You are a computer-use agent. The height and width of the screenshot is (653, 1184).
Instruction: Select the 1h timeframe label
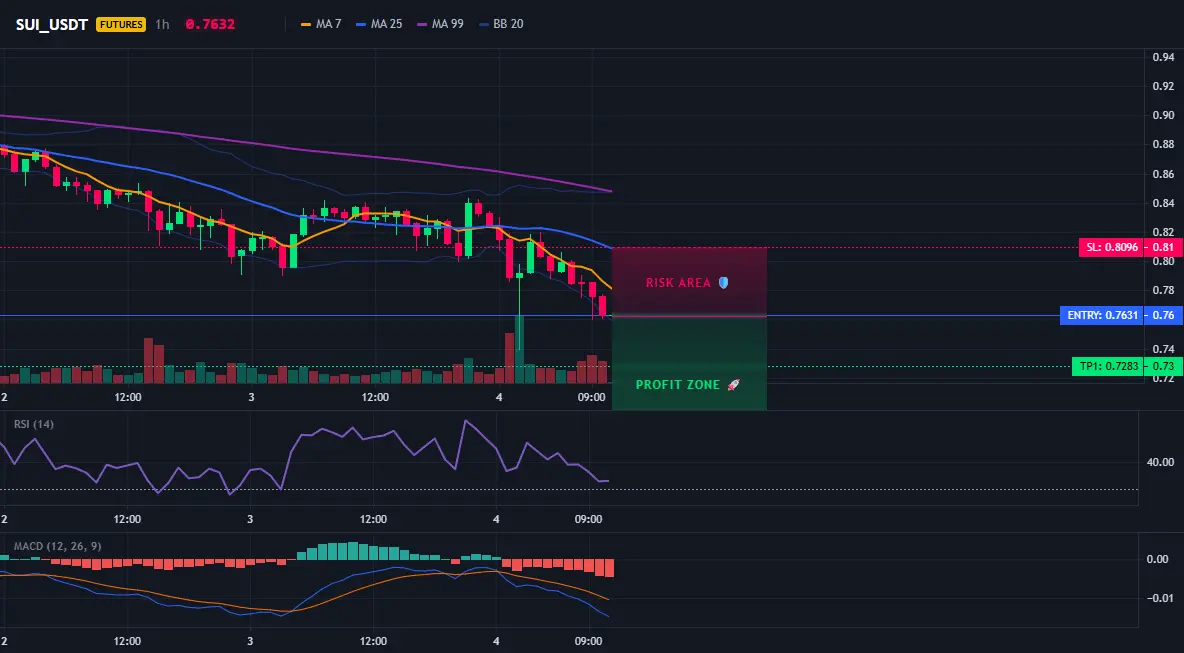coord(162,24)
